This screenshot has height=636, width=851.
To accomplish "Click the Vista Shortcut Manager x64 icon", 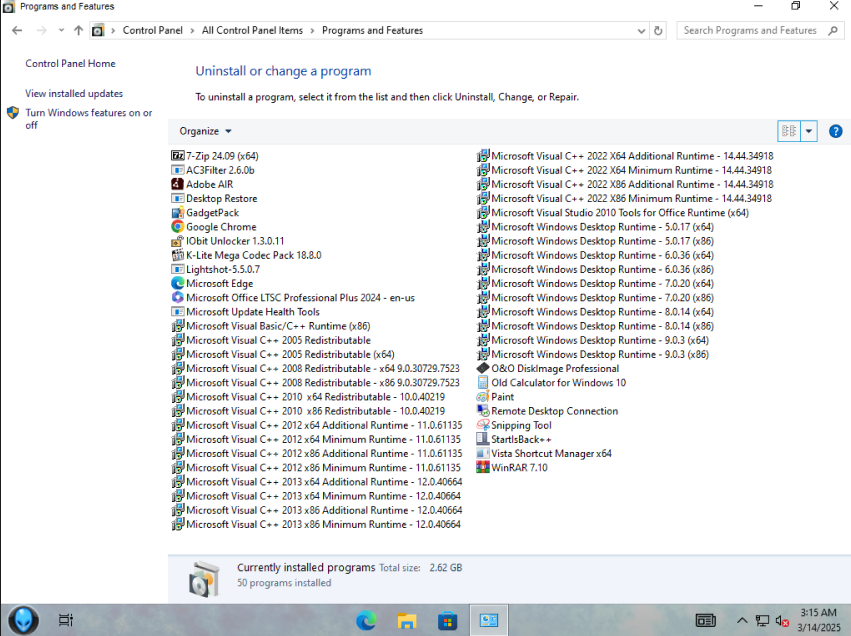I will click(x=483, y=453).
